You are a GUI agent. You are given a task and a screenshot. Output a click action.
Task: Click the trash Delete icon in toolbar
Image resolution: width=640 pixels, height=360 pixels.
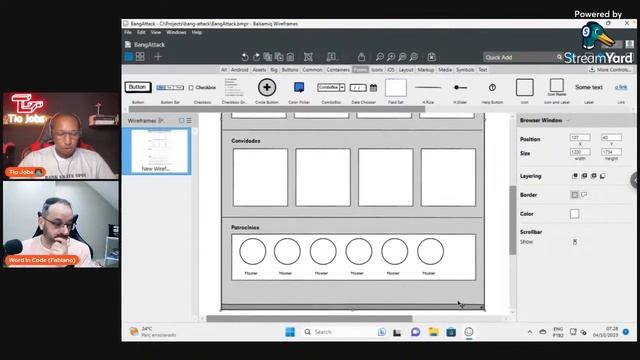click(290, 57)
